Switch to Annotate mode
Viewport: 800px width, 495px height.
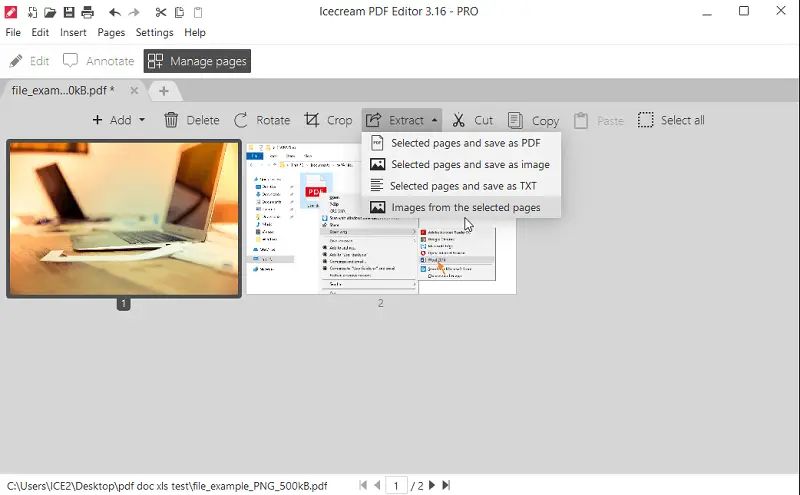click(x=98, y=61)
